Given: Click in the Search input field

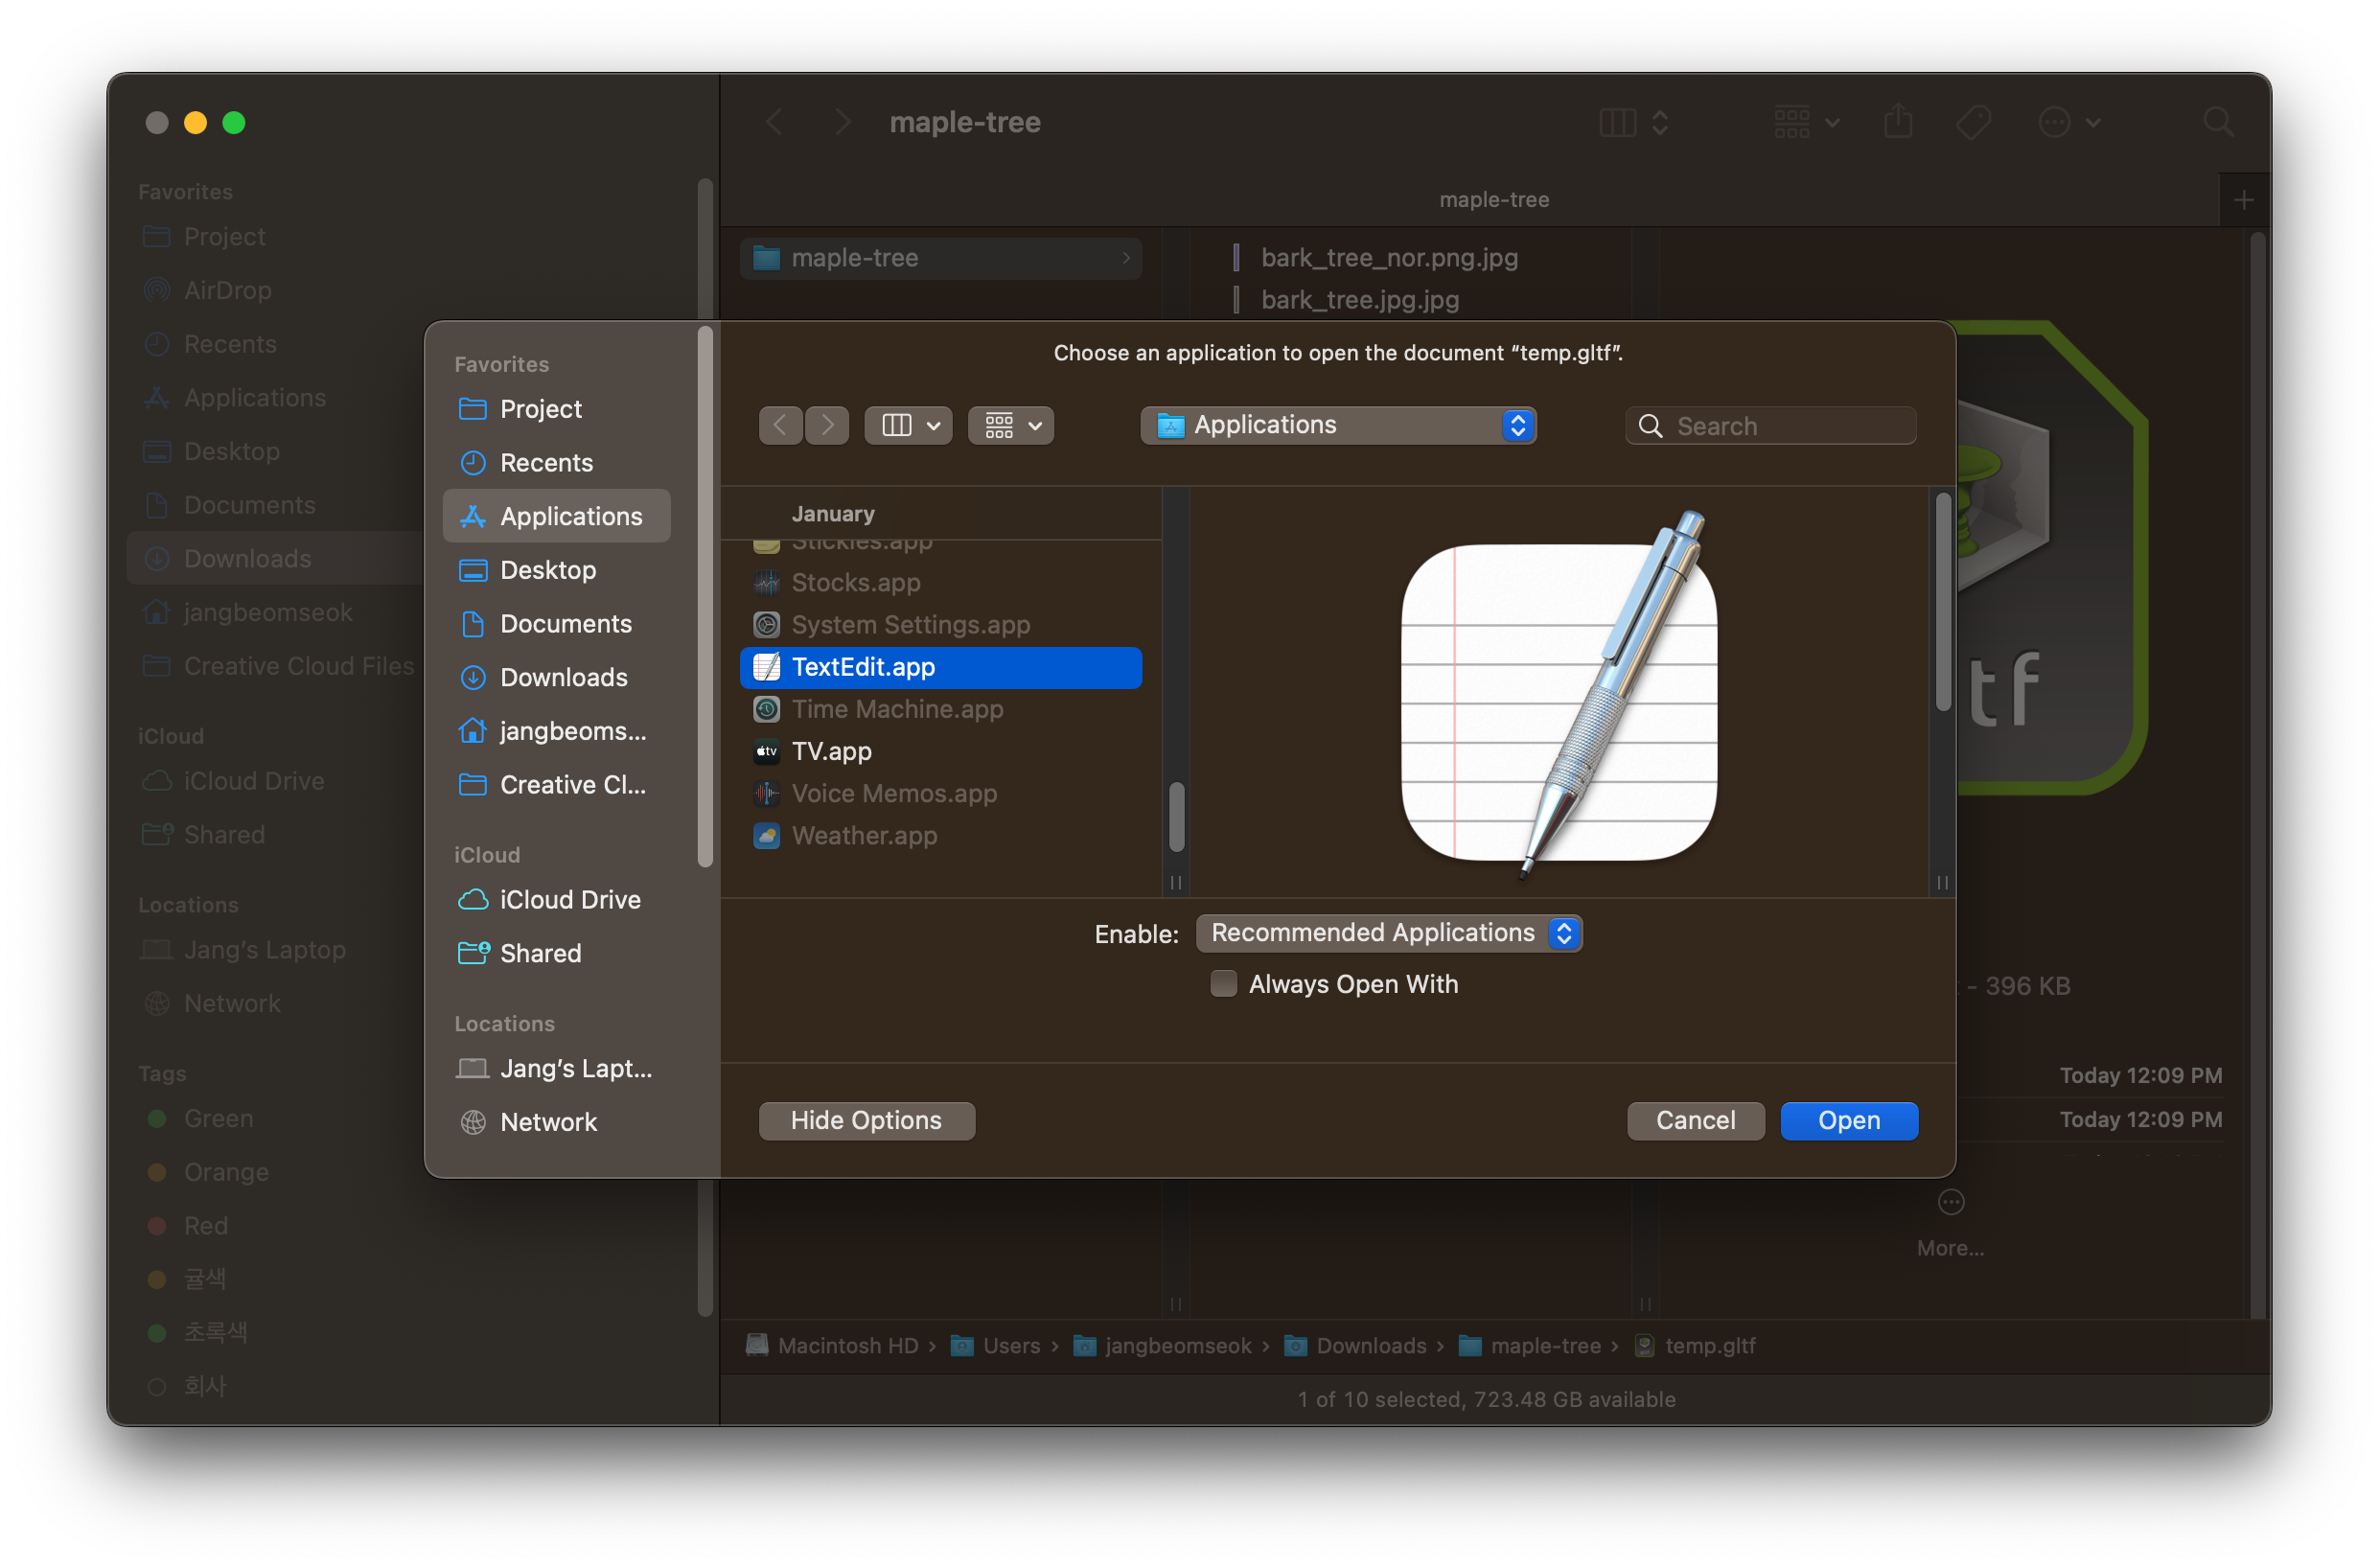Looking at the screenshot, I should click(1788, 427).
